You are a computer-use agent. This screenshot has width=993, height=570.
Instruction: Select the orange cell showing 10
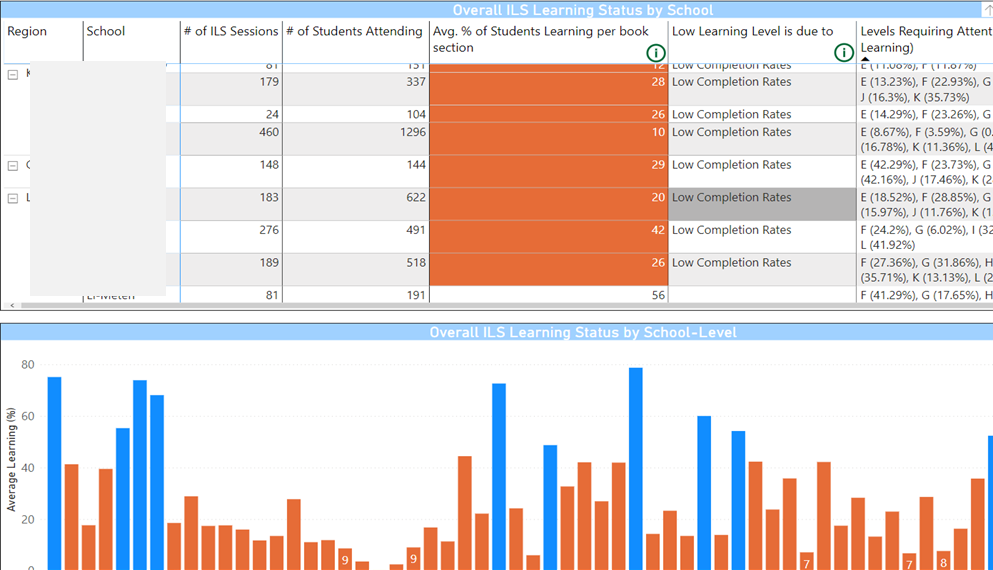pyautogui.click(x=548, y=139)
